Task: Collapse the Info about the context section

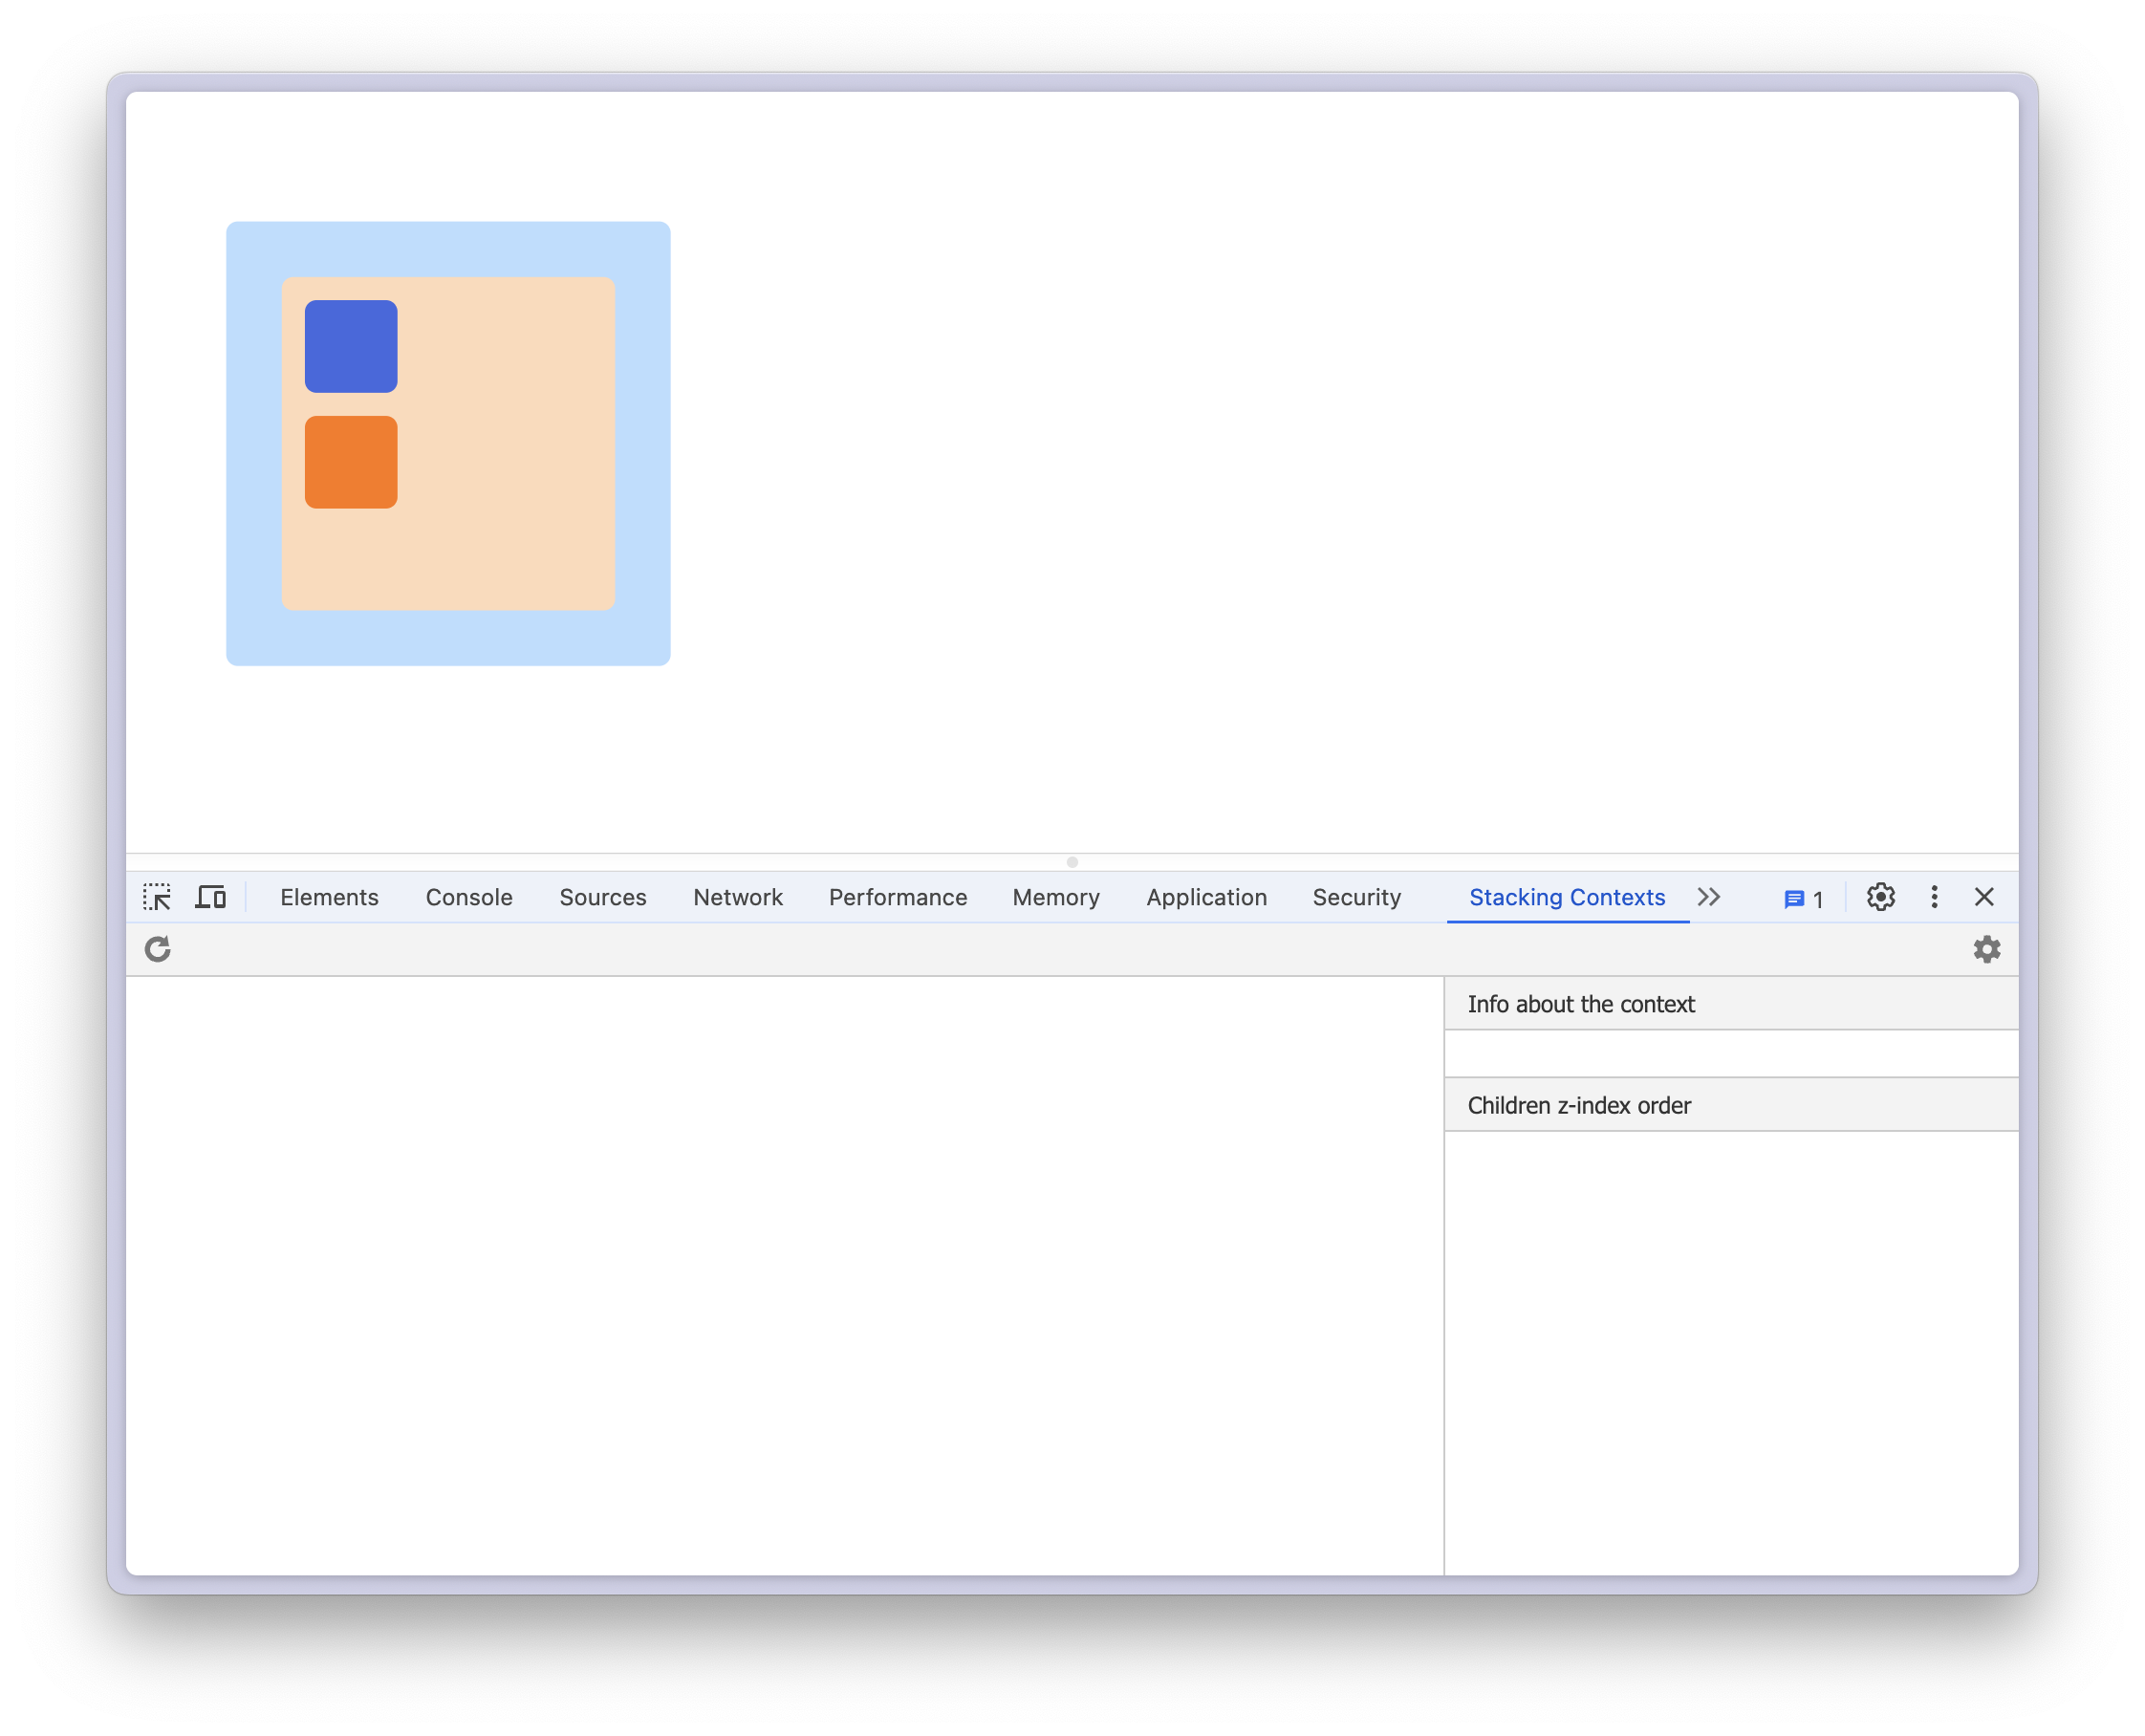Action: pyautogui.click(x=1580, y=1004)
